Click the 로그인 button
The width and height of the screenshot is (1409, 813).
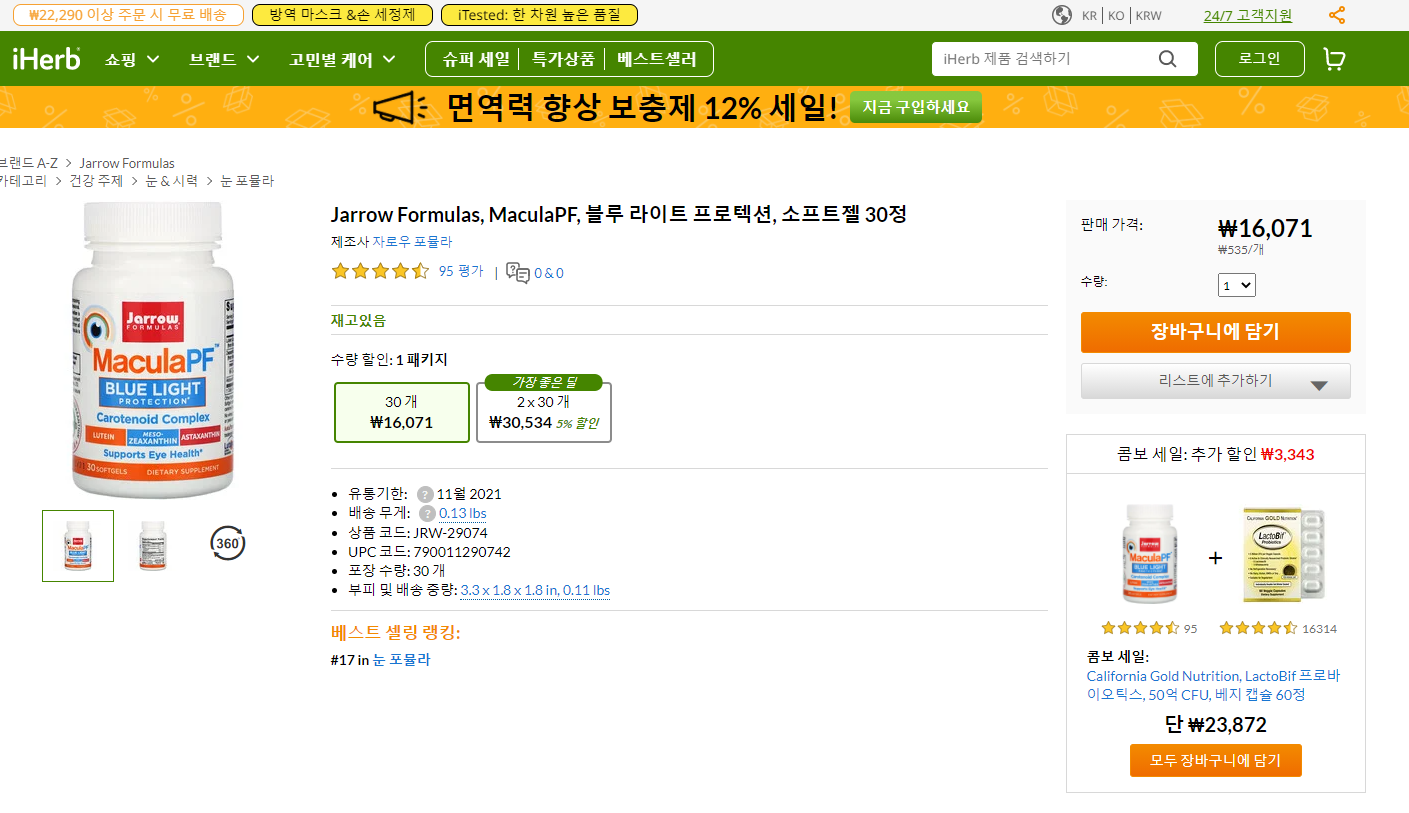click(x=1259, y=59)
